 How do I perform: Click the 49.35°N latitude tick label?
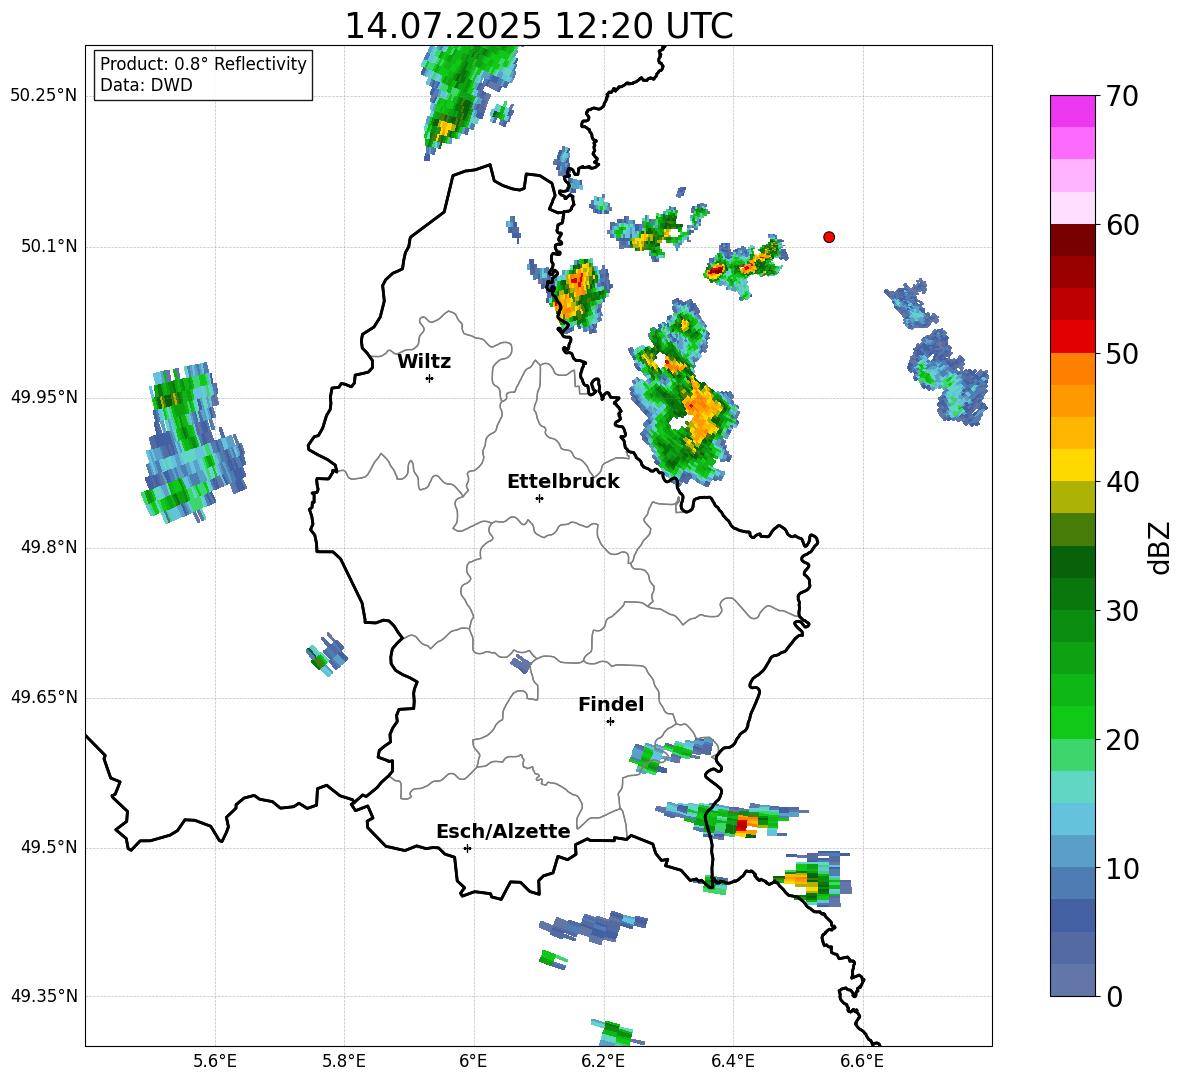tap(44, 996)
